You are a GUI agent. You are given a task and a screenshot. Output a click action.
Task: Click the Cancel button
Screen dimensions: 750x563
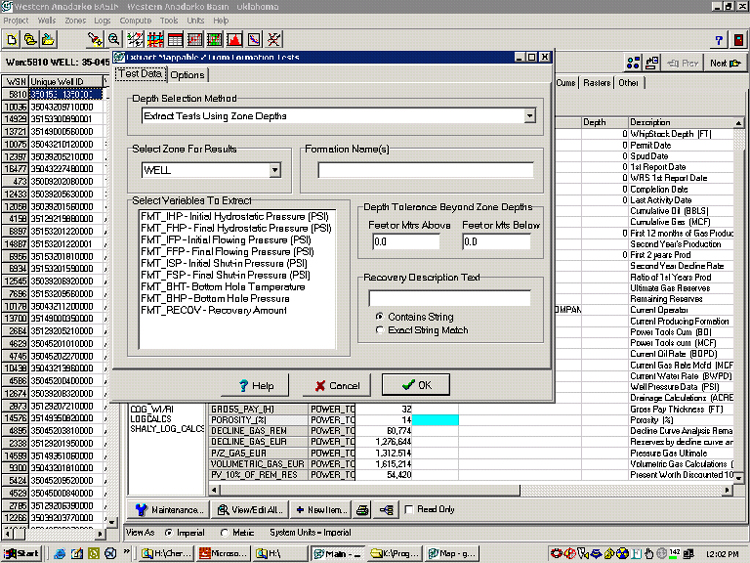pos(335,386)
